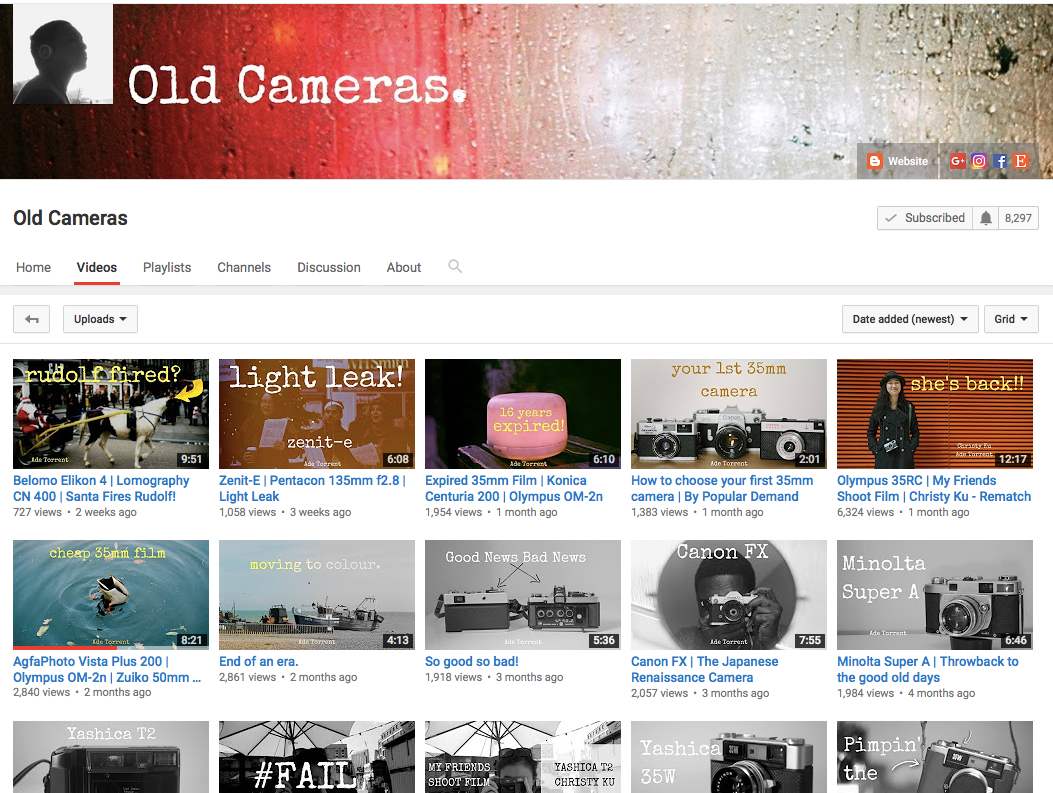Open the Channels tab
Viewport: 1053px width, 793px height.
point(244,267)
